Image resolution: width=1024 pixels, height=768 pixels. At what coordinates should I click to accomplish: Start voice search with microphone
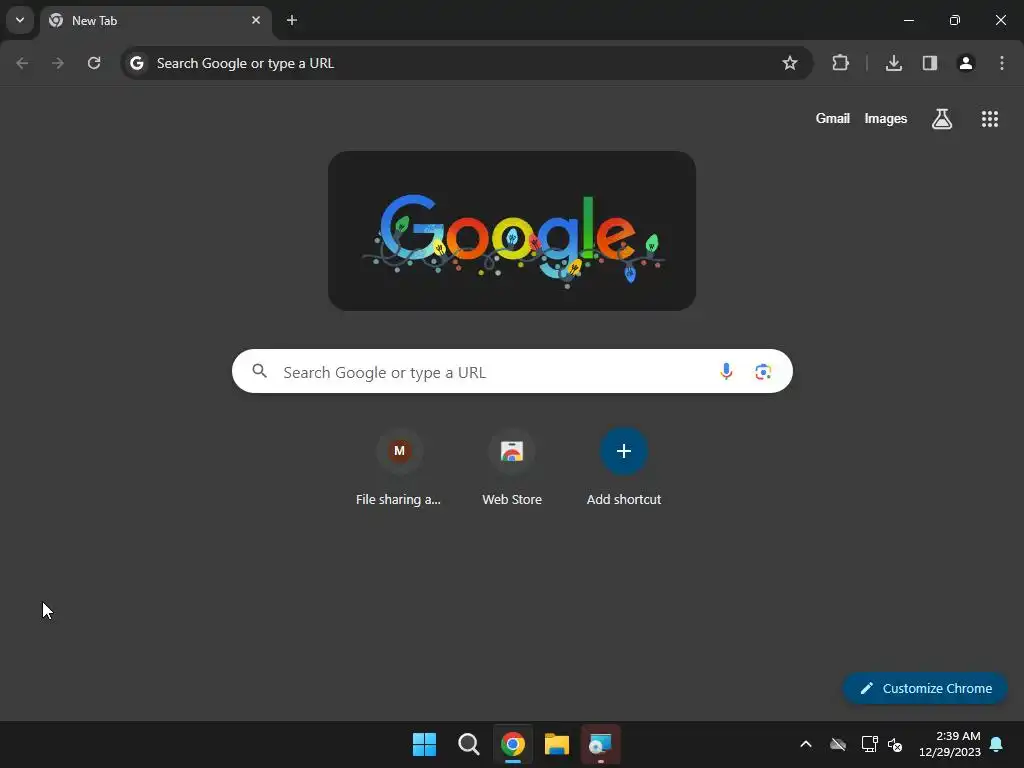click(x=726, y=372)
